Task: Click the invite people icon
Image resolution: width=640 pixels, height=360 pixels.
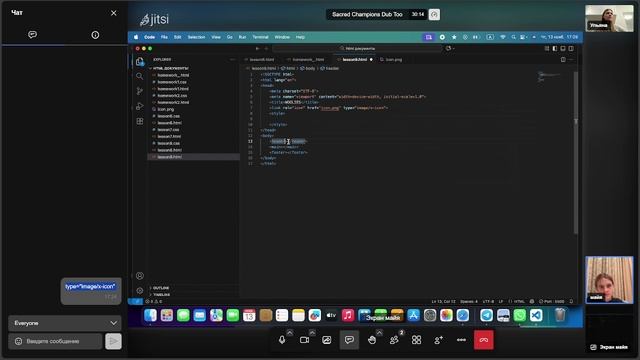Action: coord(439,340)
